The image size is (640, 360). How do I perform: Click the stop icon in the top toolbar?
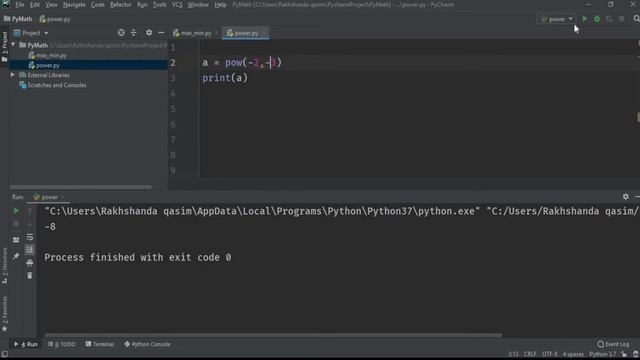pos(621,19)
